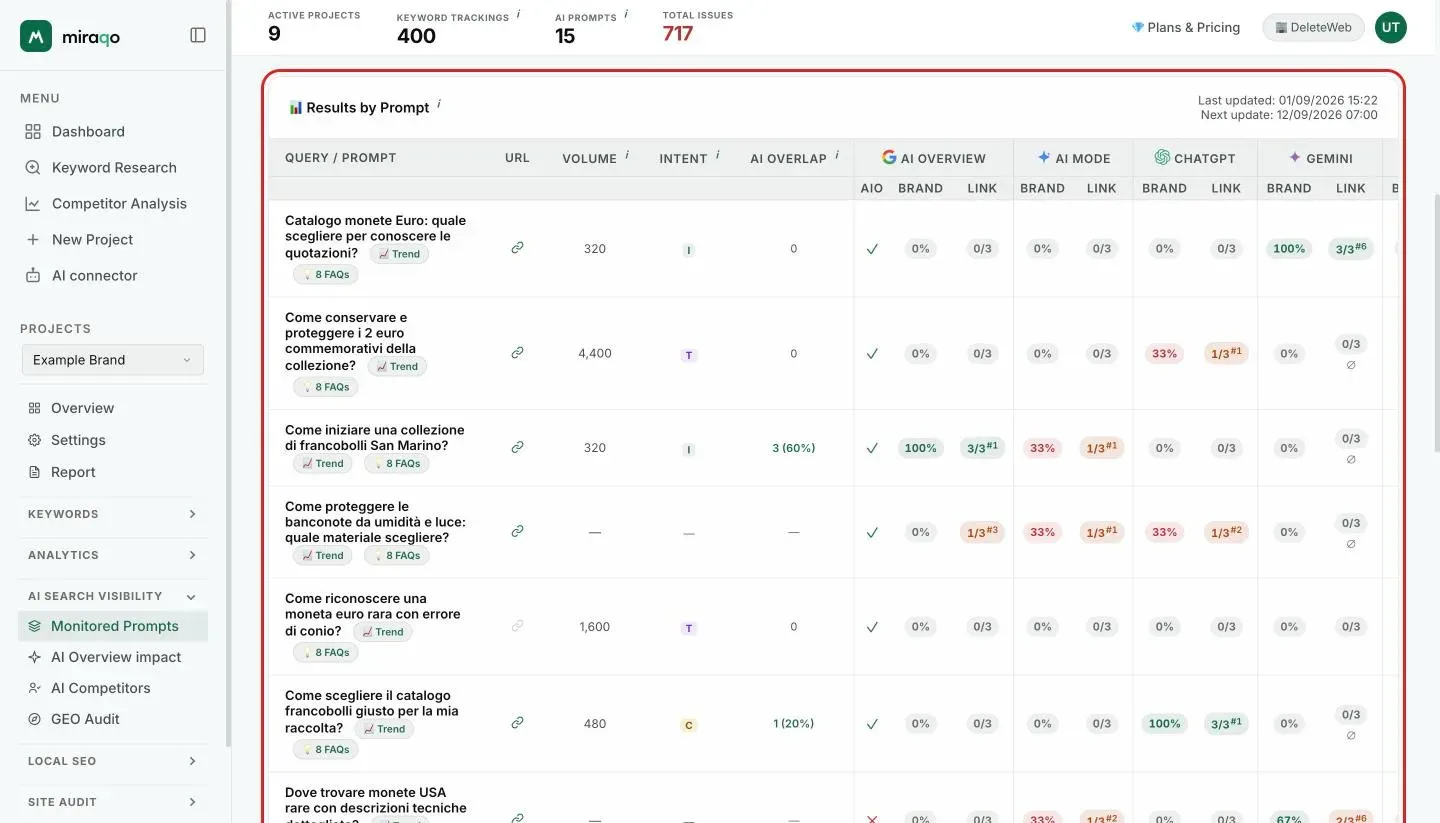Click Trend badge on Catalogo monete Euro prompt
The image size is (1440, 823).
[399, 254]
